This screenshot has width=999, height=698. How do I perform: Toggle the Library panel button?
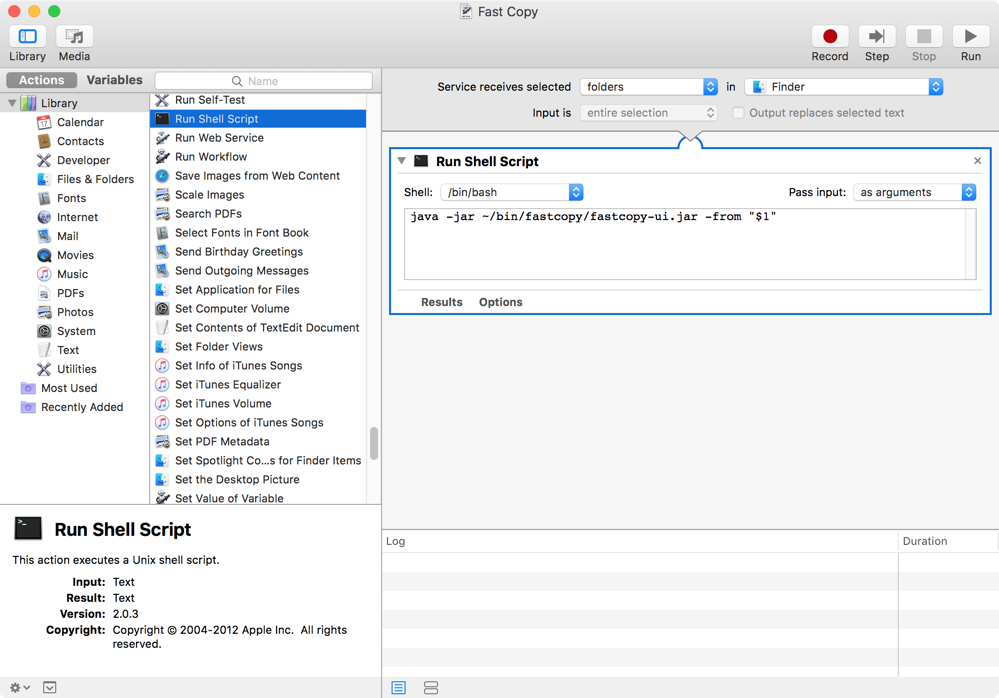[27, 36]
